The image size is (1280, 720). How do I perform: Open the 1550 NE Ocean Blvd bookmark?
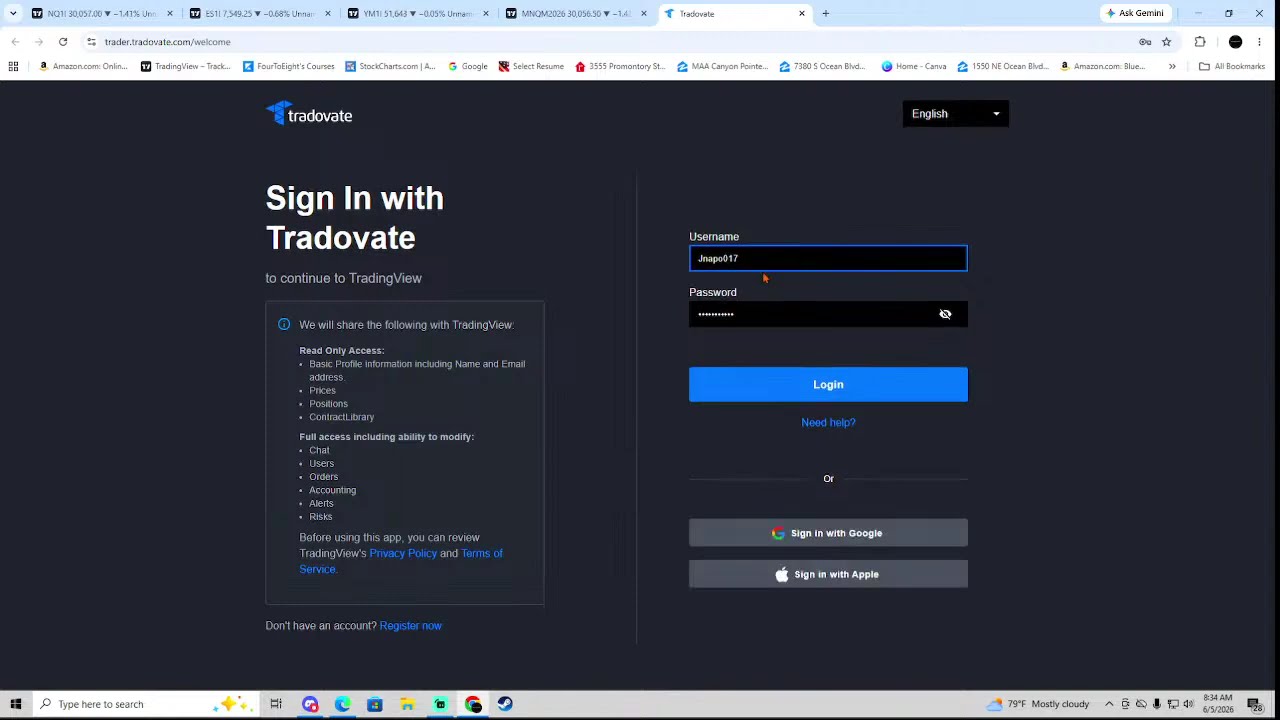[1002, 66]
